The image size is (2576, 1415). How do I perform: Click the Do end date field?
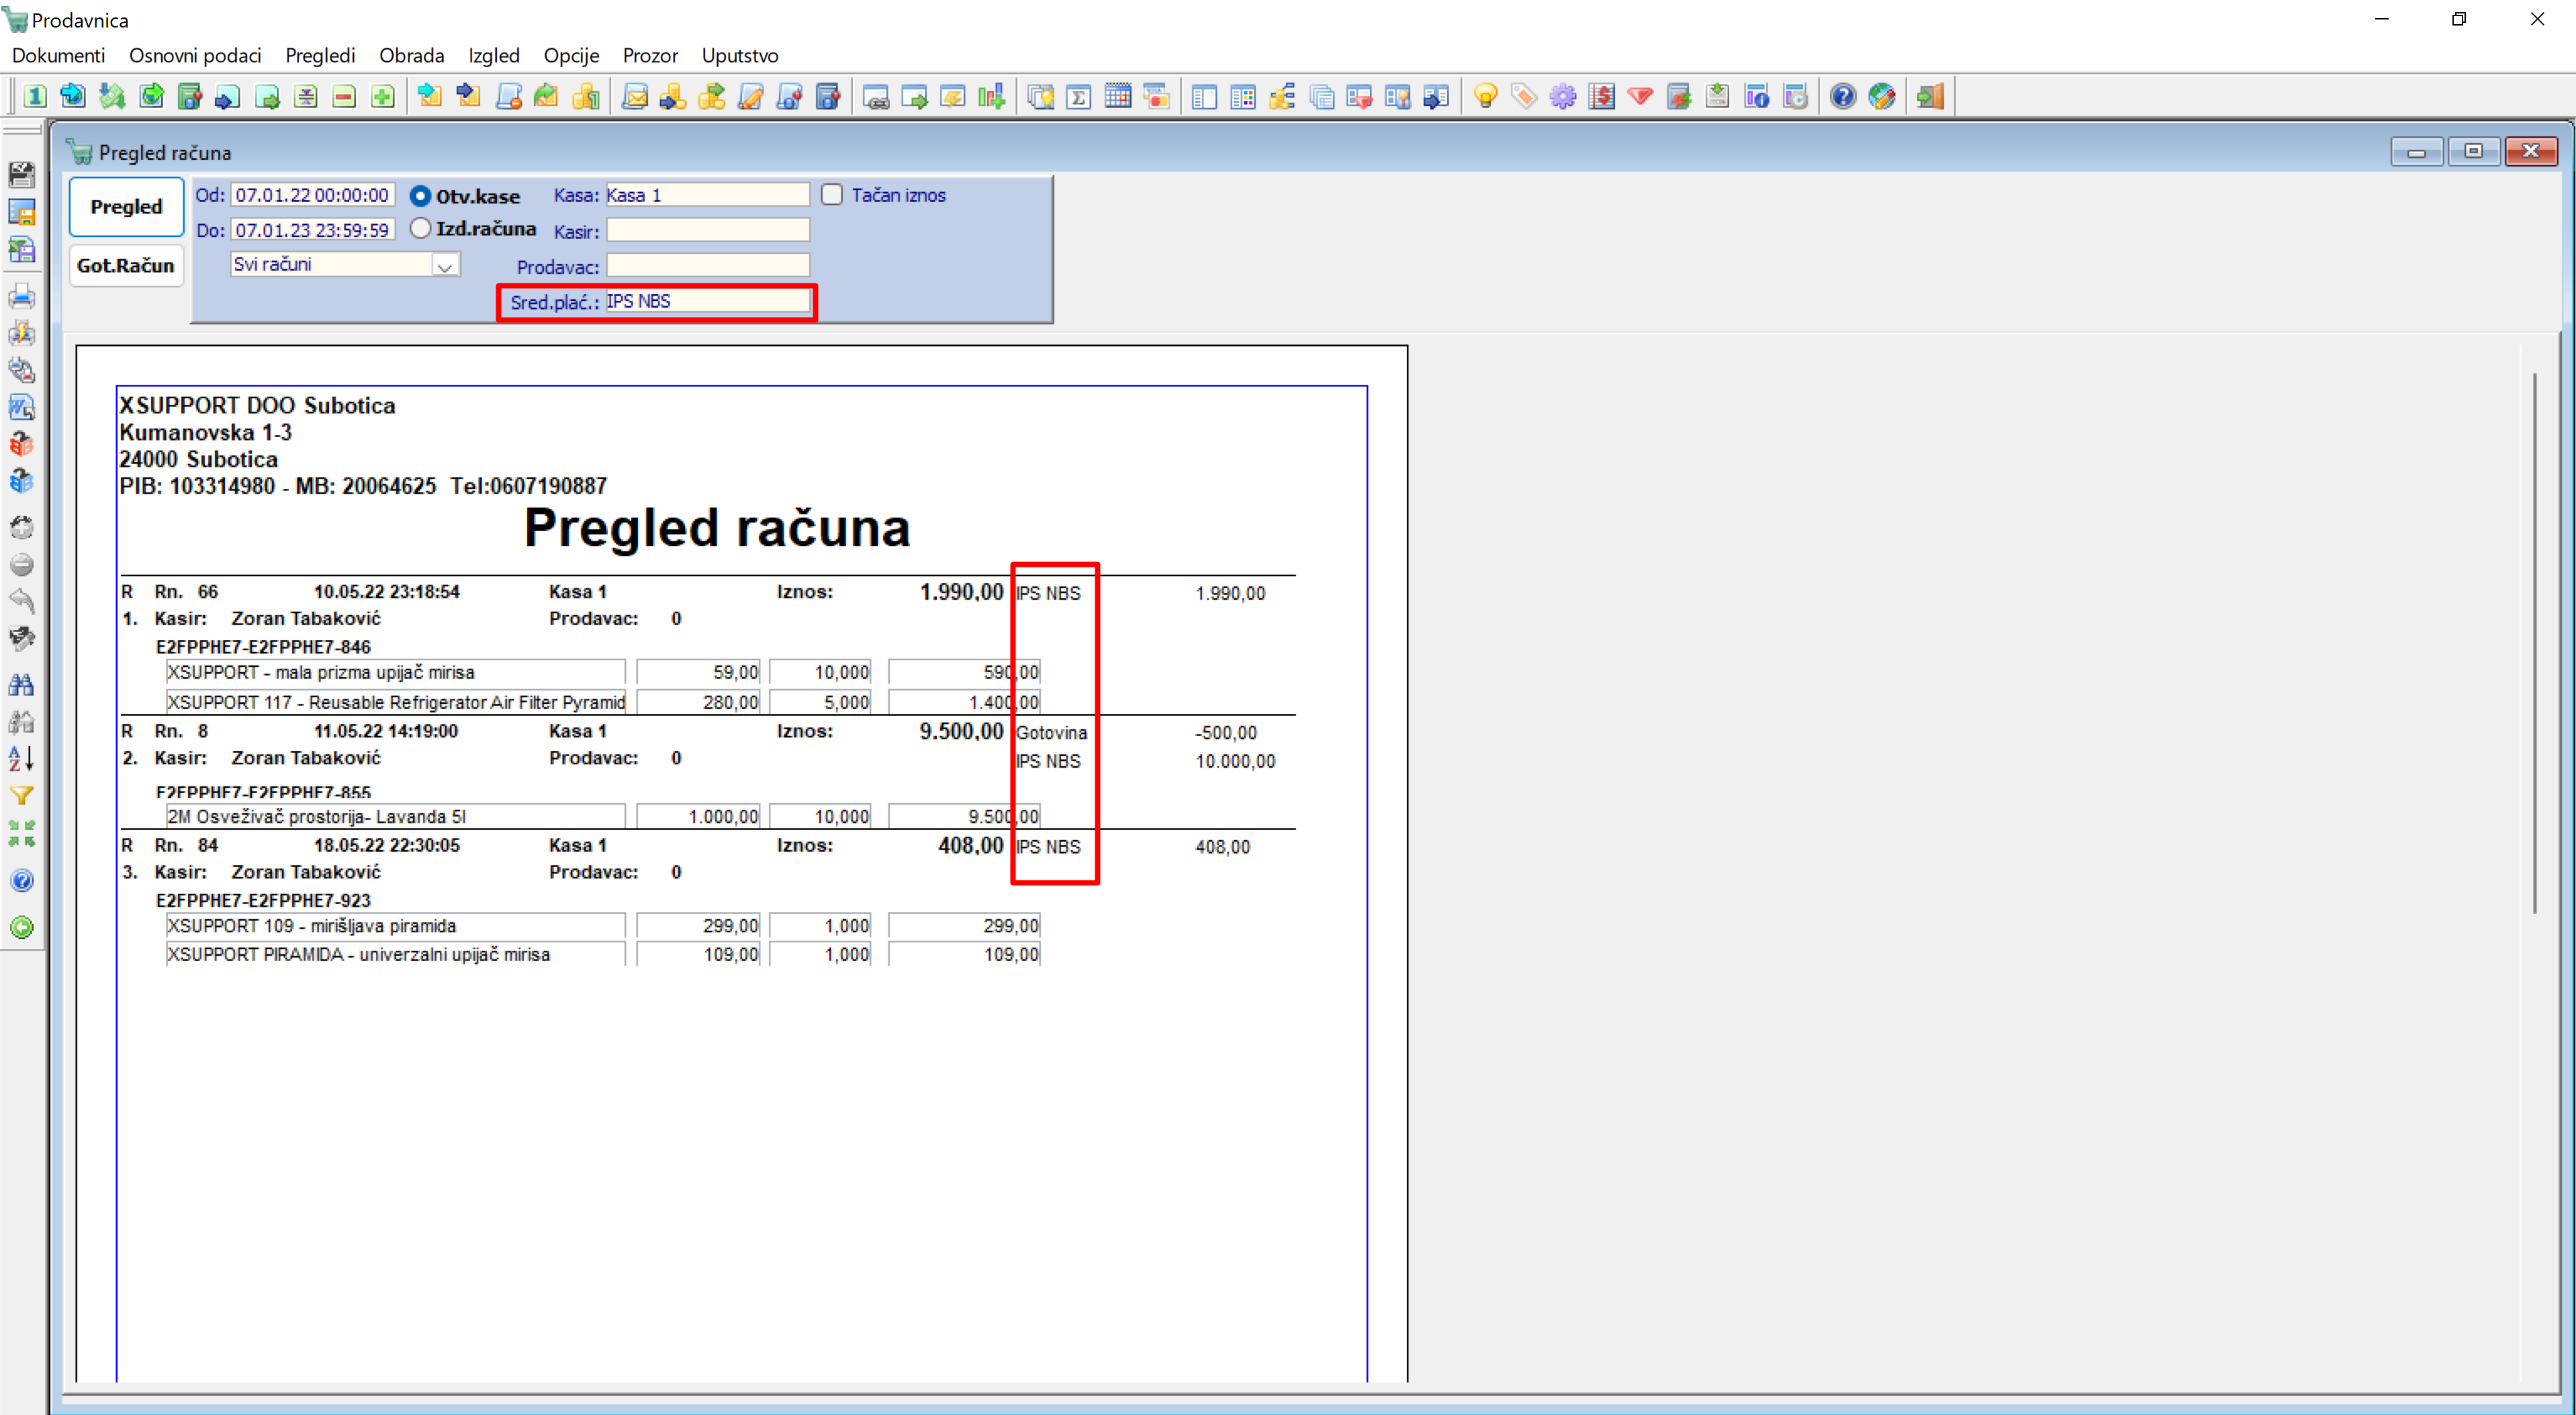[x=313, y=230]
